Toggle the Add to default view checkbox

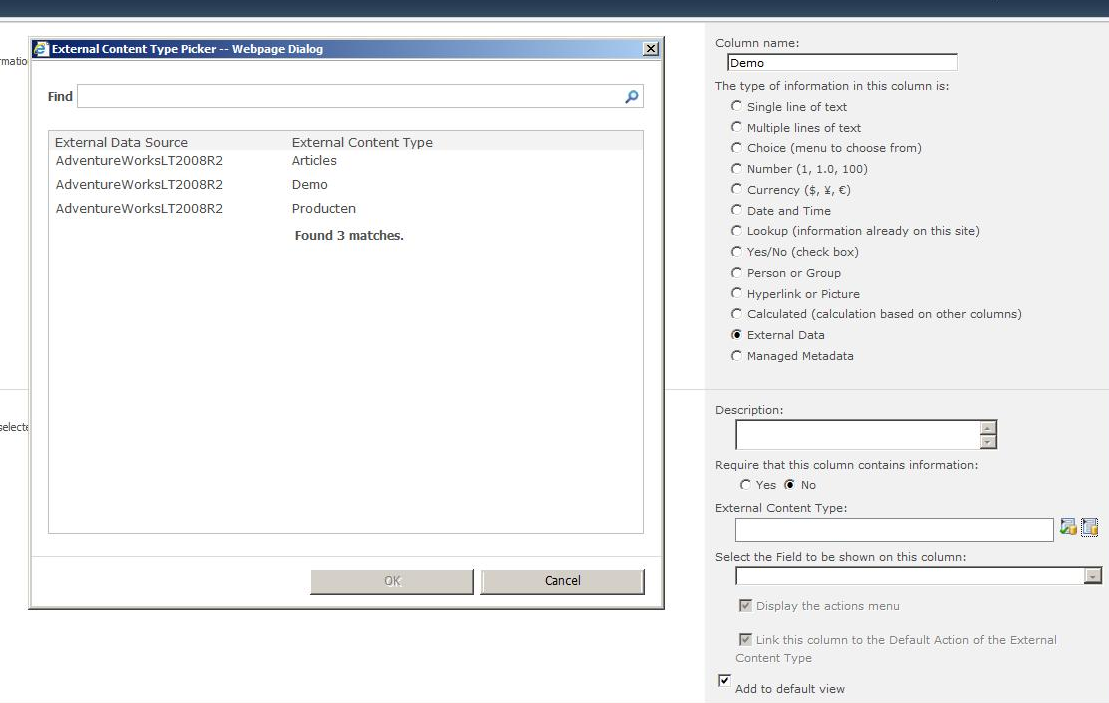tap(725, 681)
